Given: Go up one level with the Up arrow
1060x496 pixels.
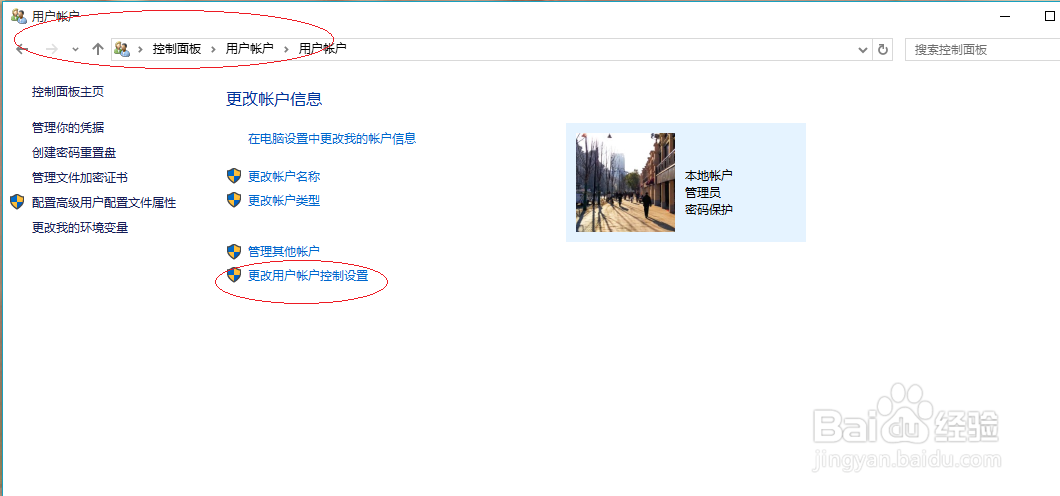Looking at the screenshot, I should [x=98, y=49].
